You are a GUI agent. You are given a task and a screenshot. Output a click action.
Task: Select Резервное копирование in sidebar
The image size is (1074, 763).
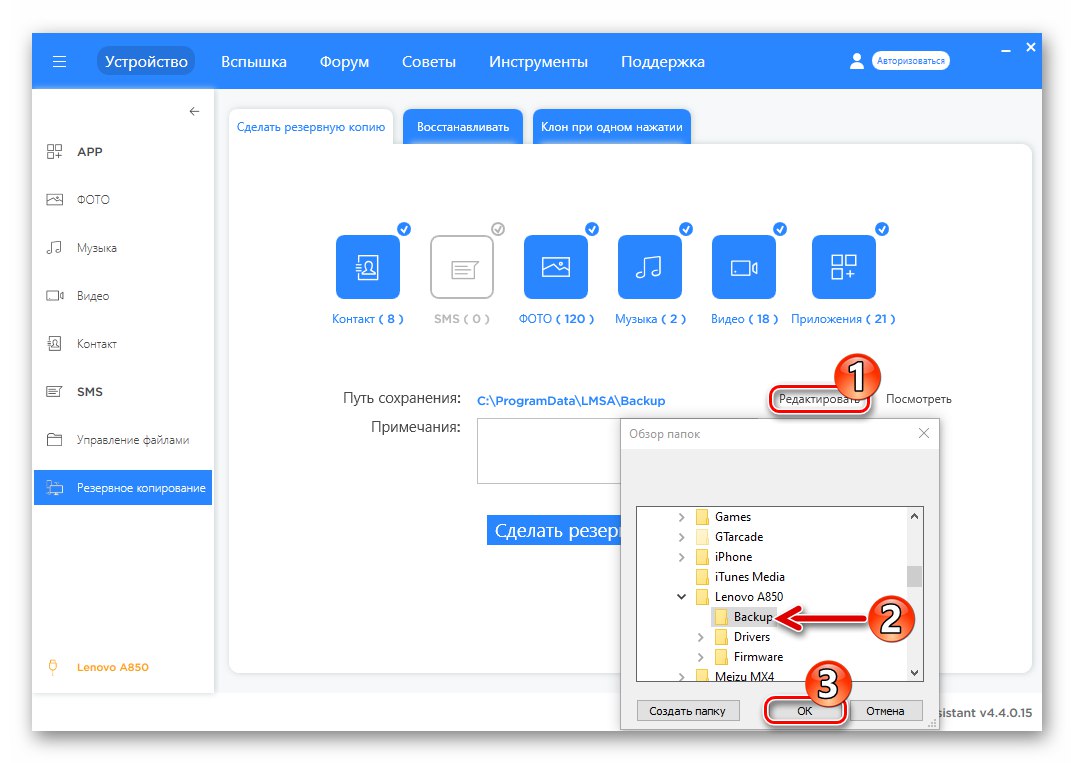pyautogui.click(x=123, y=488)
